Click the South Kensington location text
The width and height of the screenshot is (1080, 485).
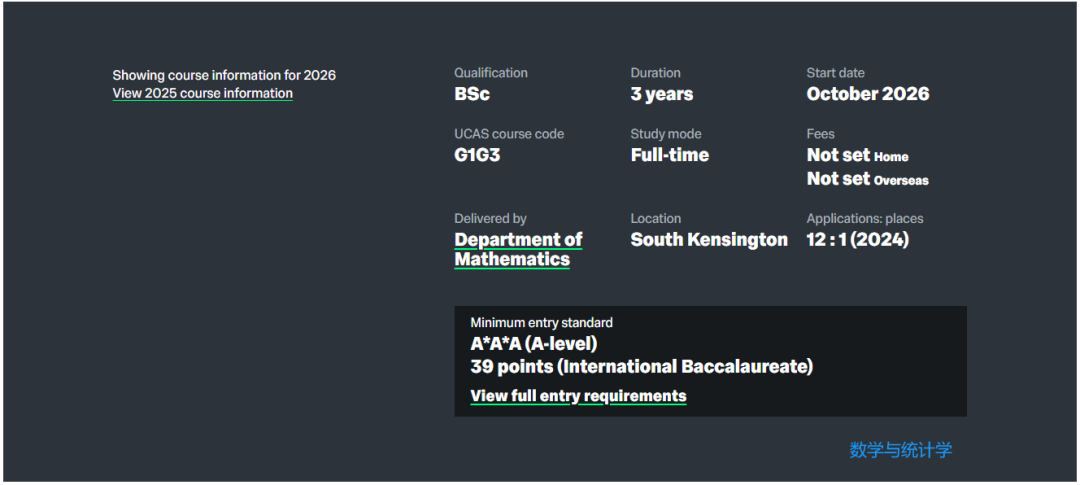pos(708,240)
